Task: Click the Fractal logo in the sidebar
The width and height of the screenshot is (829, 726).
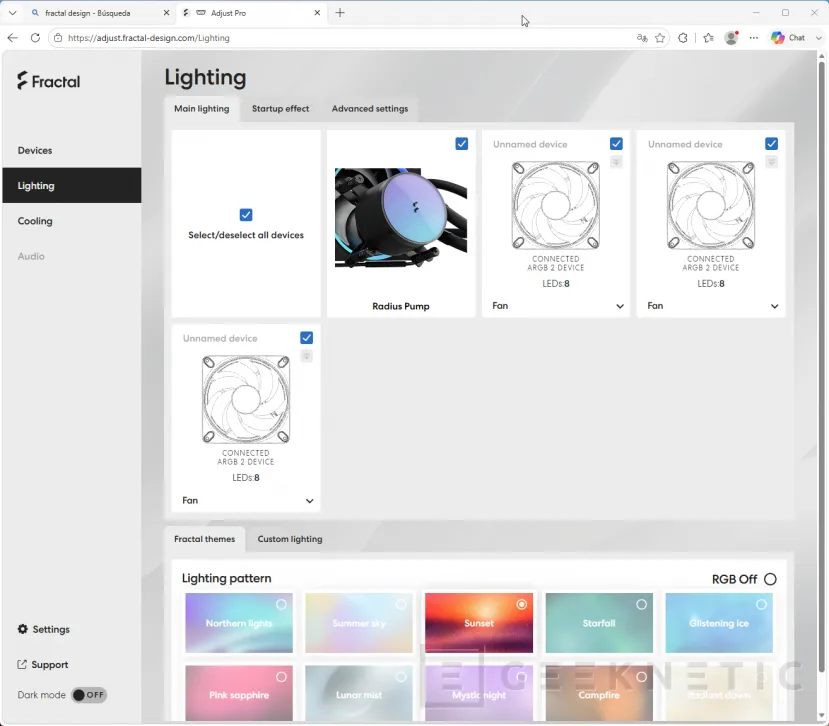Action: tap(49, 81)
